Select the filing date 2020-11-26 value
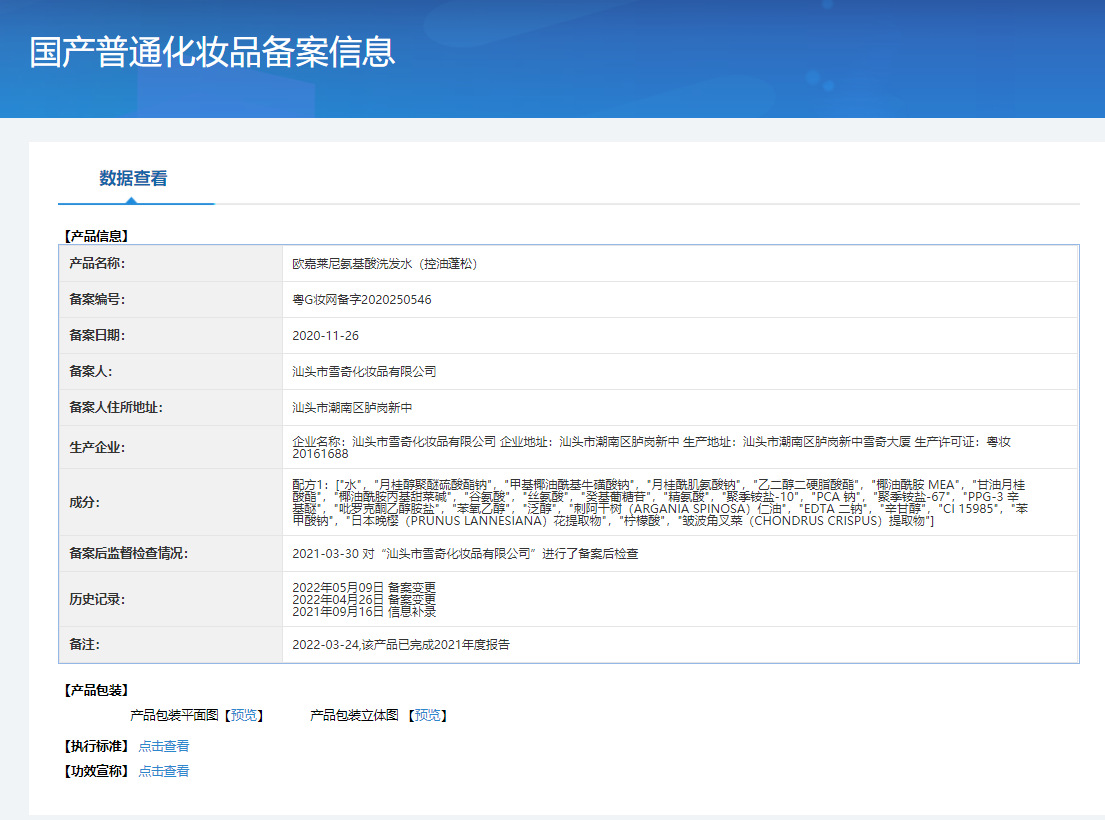Screen dimensions: 1105x820 (325, 336)
